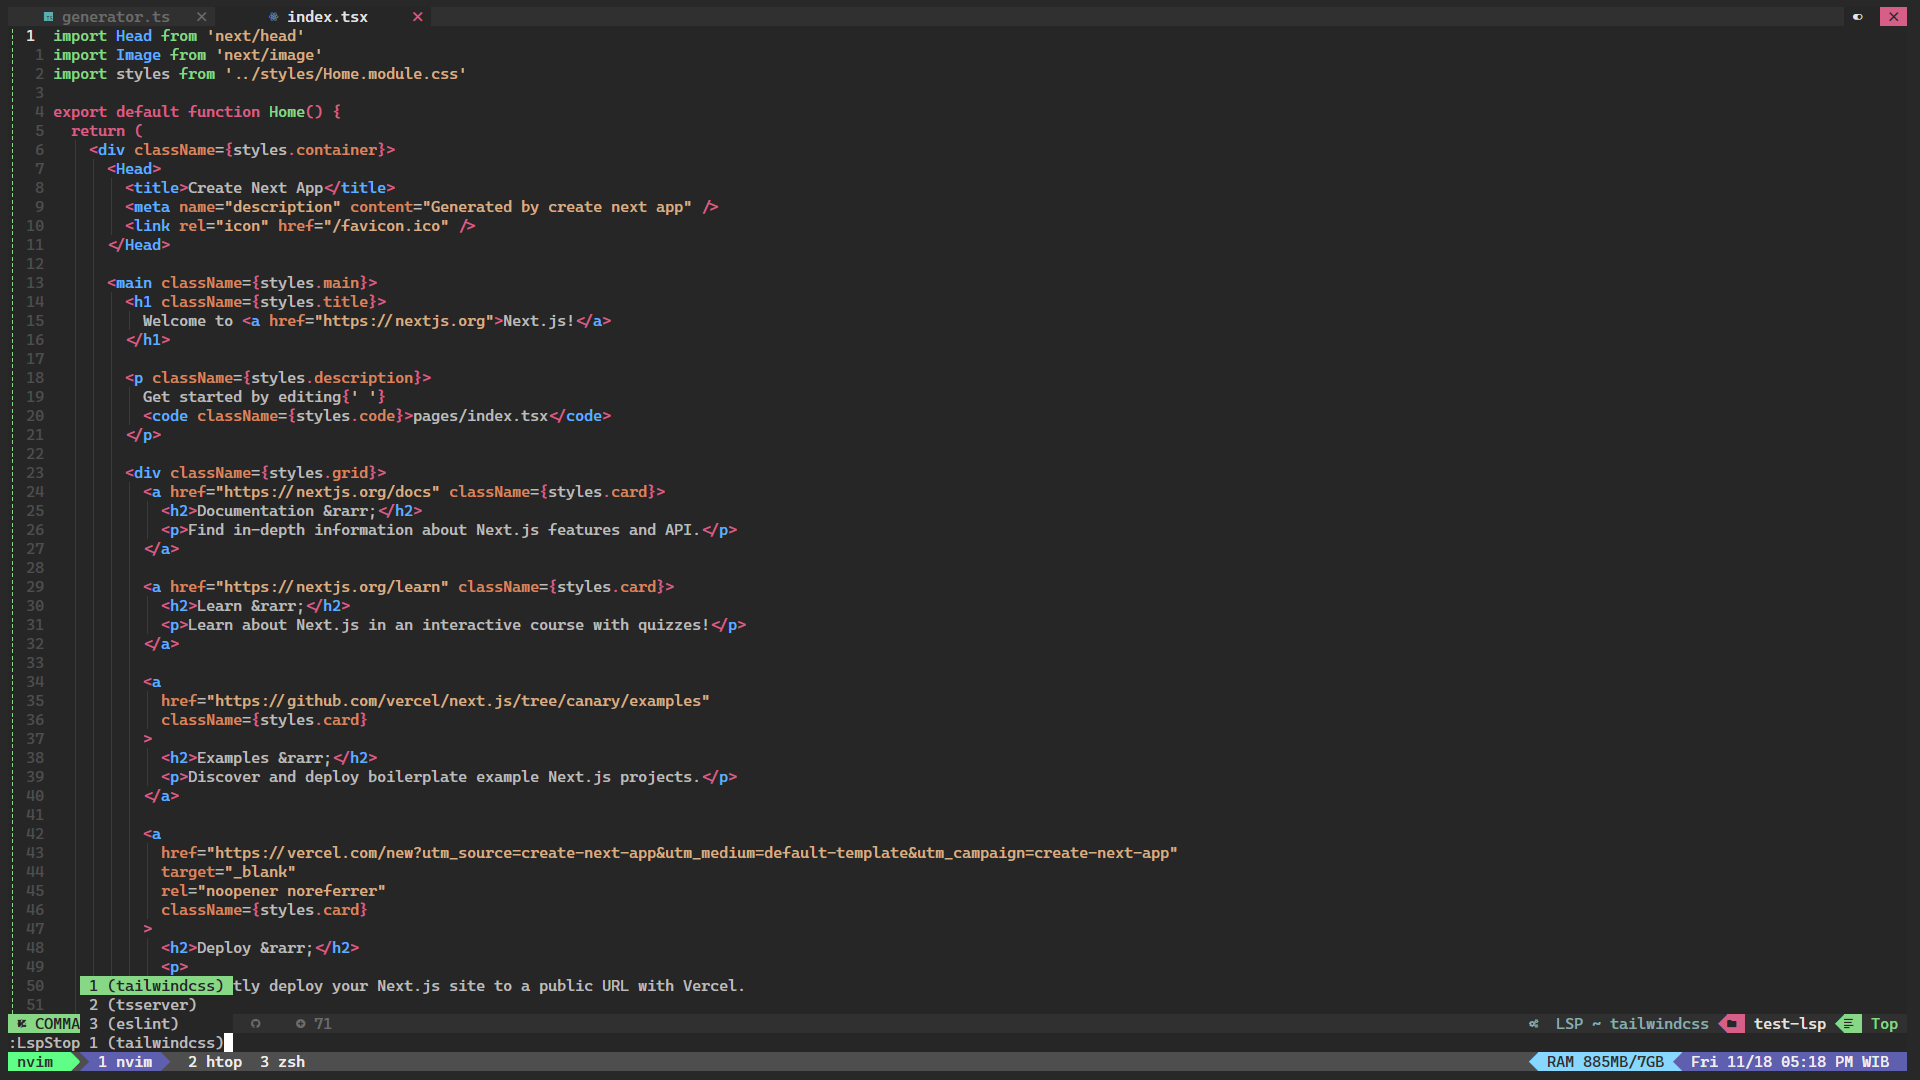1920x1080 pixels.
Task: Click the pink folder icon beside test-lsp
Action: 1732,1023
